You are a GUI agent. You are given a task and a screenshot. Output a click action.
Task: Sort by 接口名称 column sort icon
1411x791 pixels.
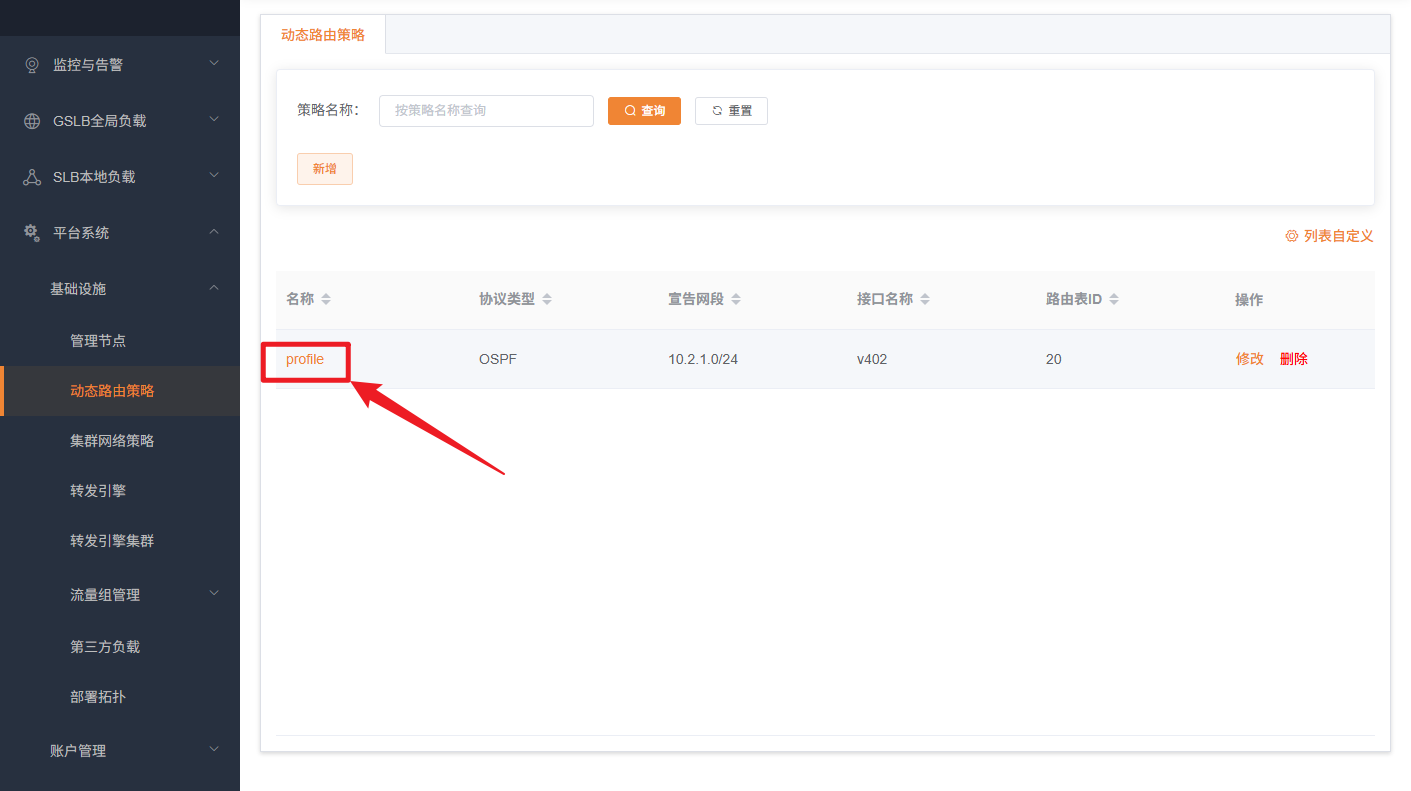[x=925, y=300]
